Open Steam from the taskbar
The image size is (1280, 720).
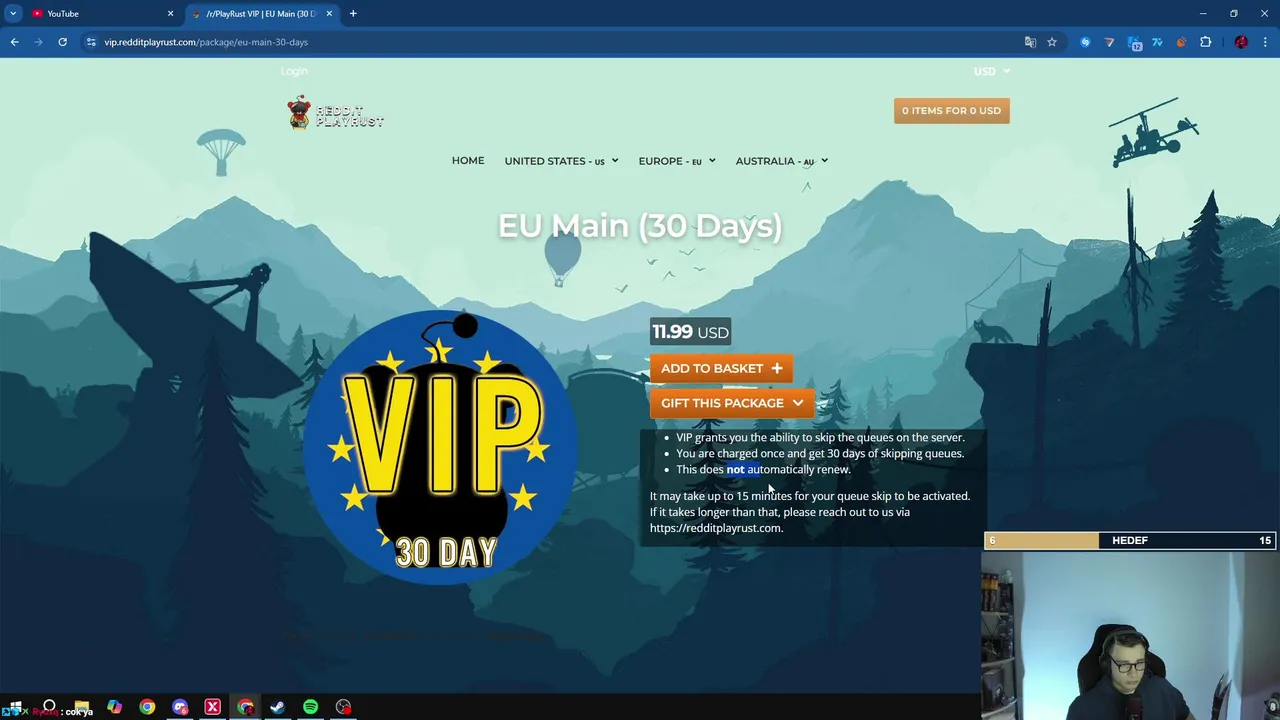click(277, 708)
